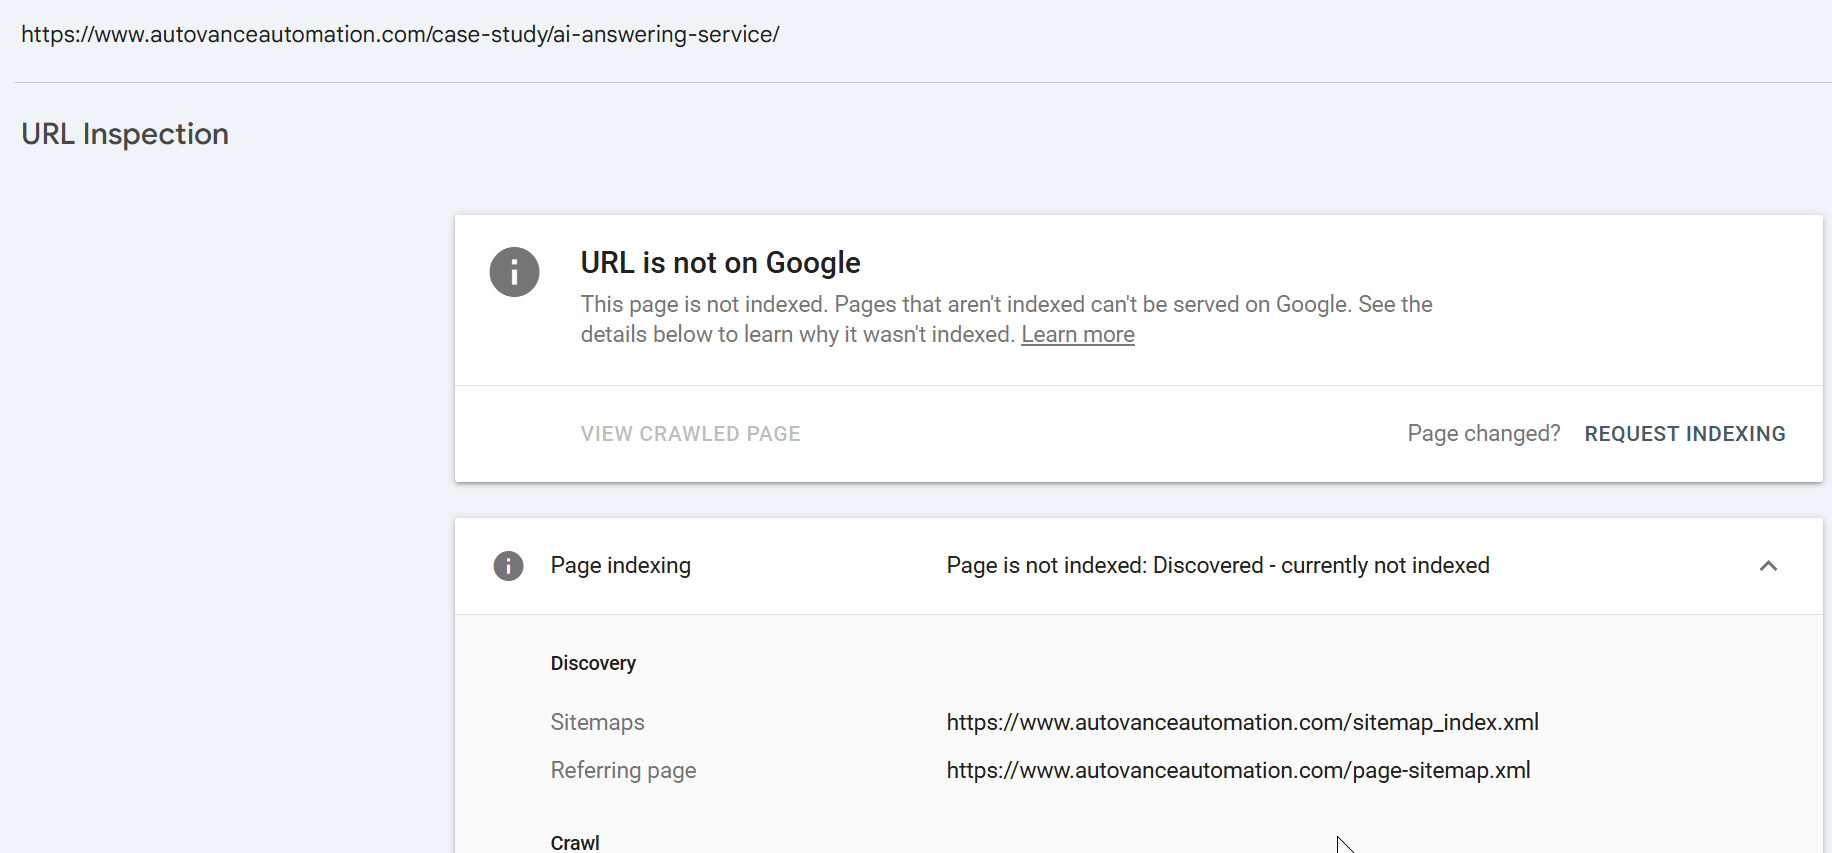
Task: Click the REQUEST INDEXING button
Action: pyautogui.click(x=1684, y=434)
